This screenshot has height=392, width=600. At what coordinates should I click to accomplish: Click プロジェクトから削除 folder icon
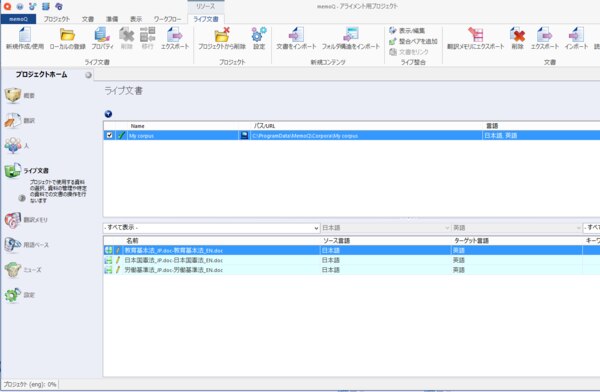point(222,34)
